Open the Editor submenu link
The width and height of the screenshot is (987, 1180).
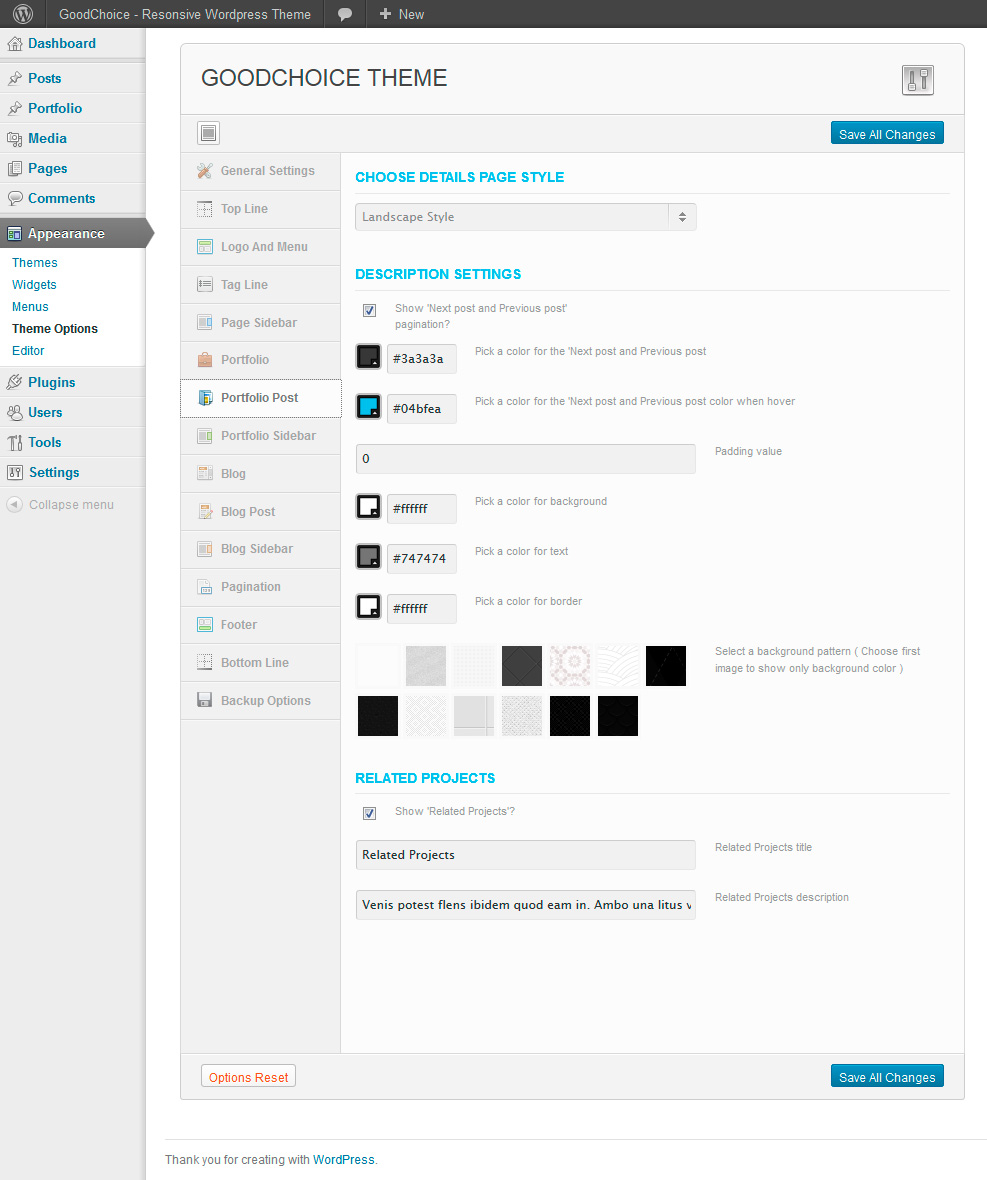[28, 351]
